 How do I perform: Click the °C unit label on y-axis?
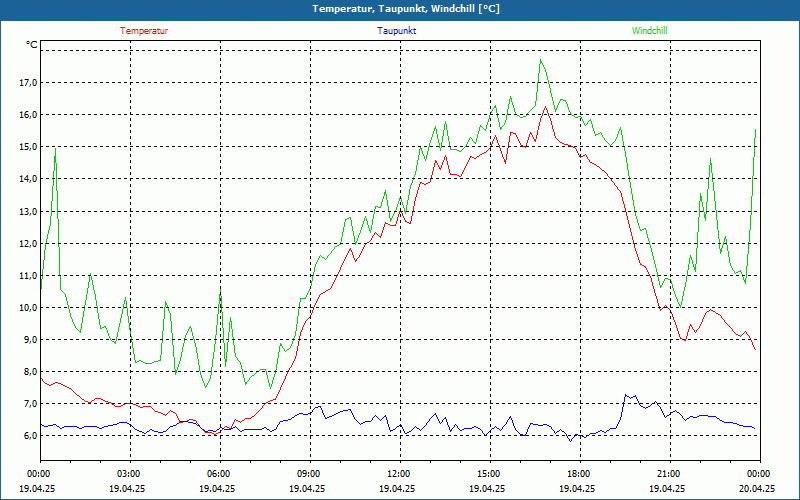pyautogui.click(x=31, y=45)
